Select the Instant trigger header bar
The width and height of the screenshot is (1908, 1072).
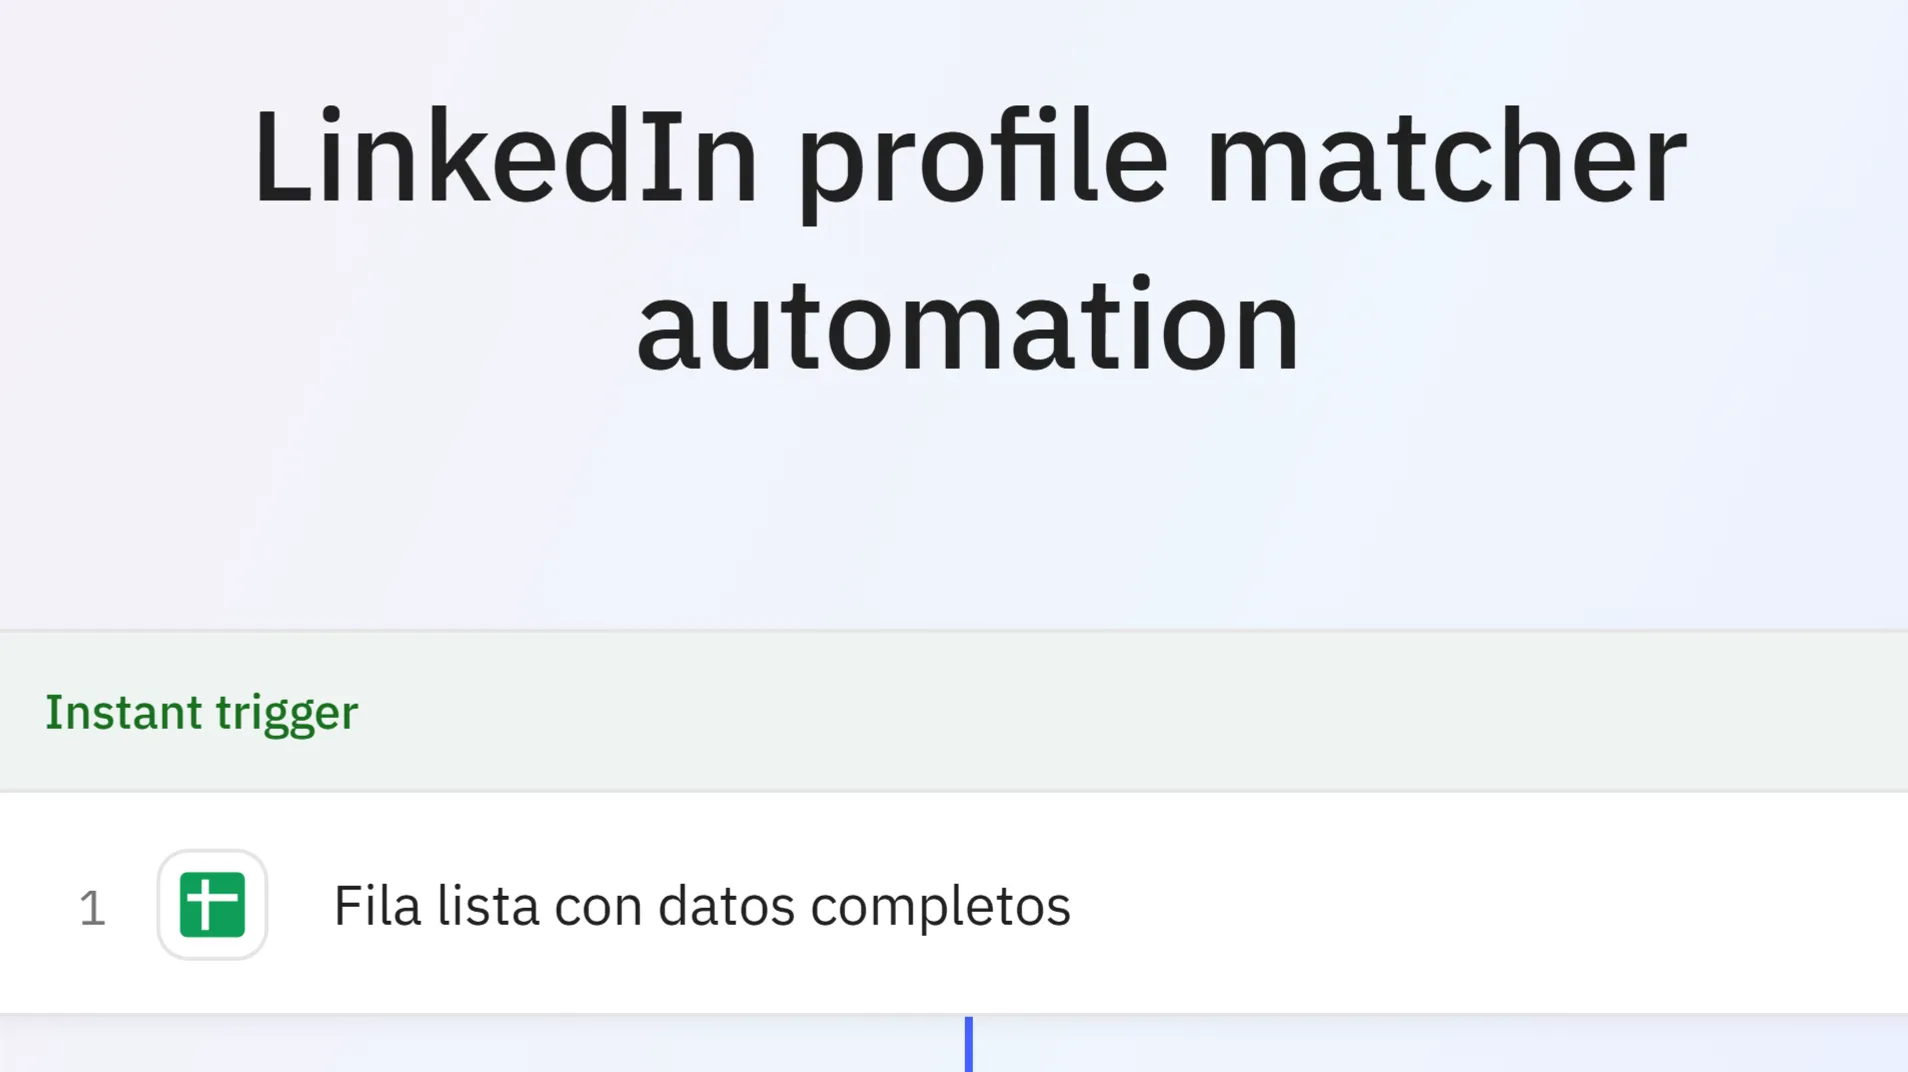(x=1100, y=712)
